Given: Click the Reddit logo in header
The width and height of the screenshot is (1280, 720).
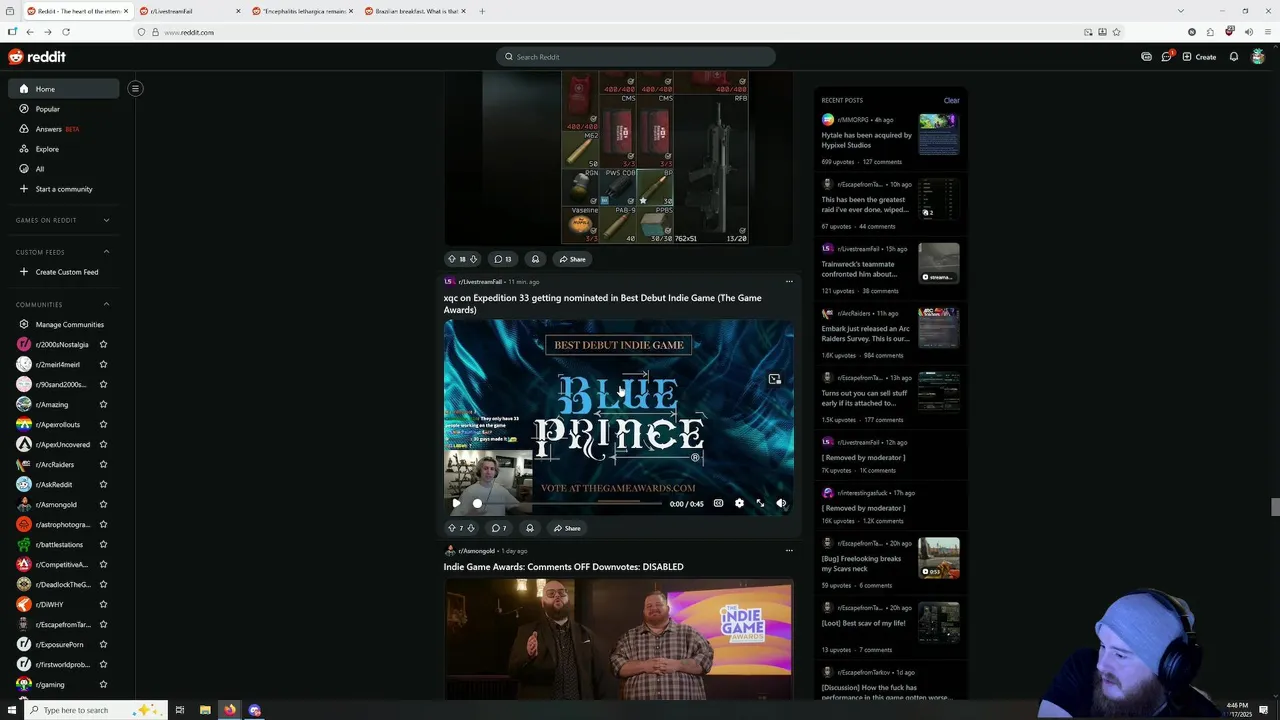Looking at the screenshot, I should pos(37,57).
